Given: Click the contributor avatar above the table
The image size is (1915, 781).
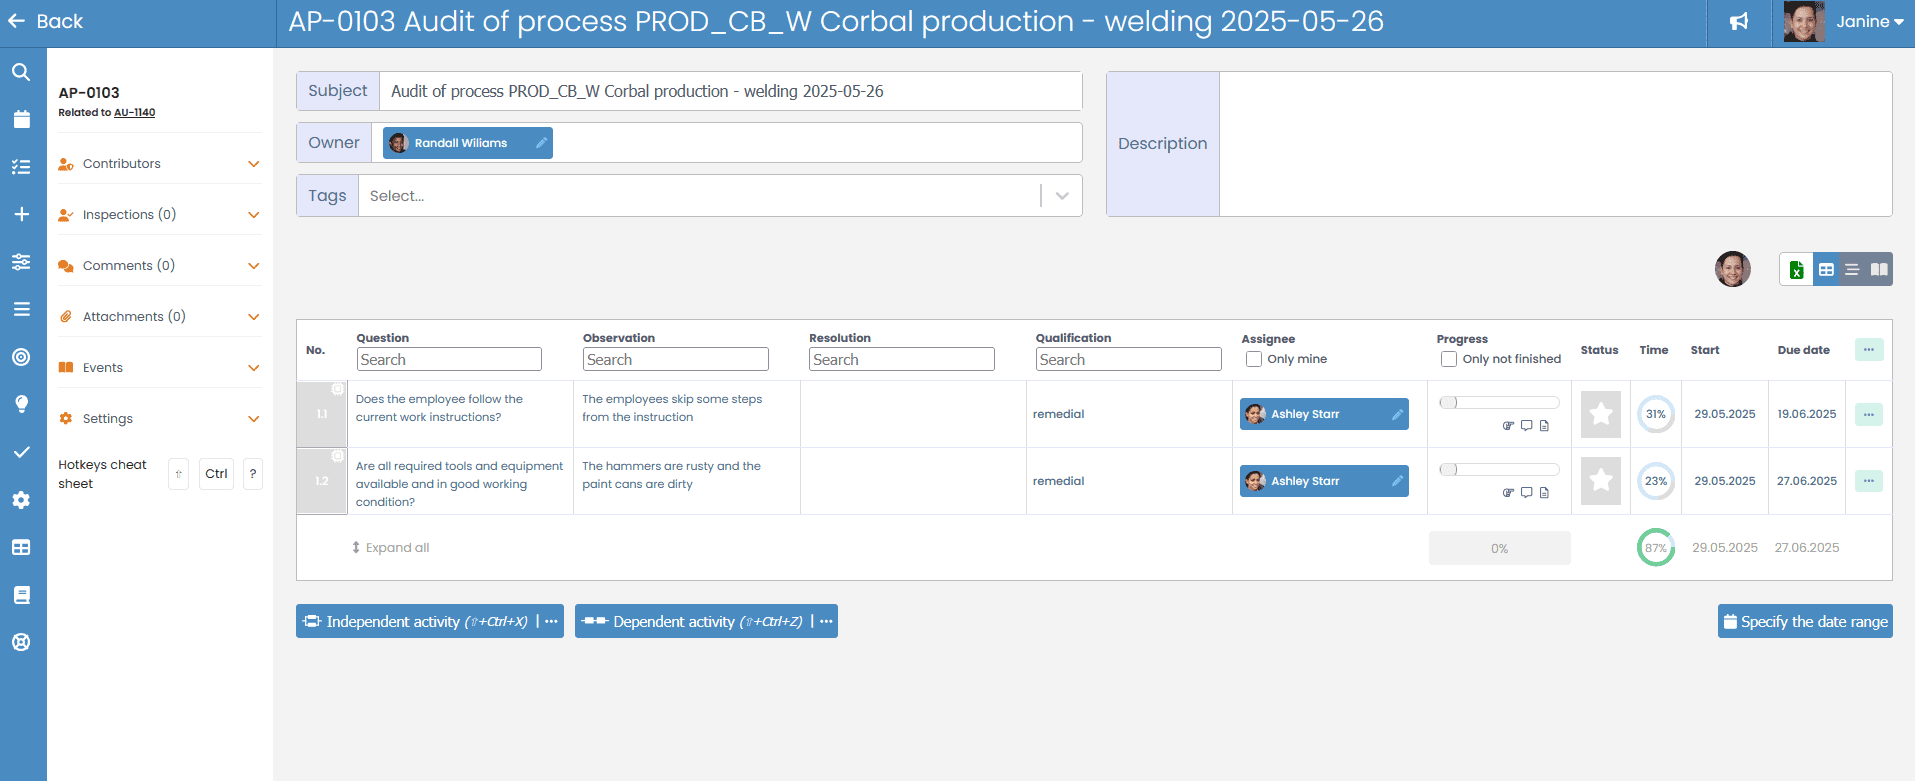Looking at the screenshot, I should [x=1732, y=269].
